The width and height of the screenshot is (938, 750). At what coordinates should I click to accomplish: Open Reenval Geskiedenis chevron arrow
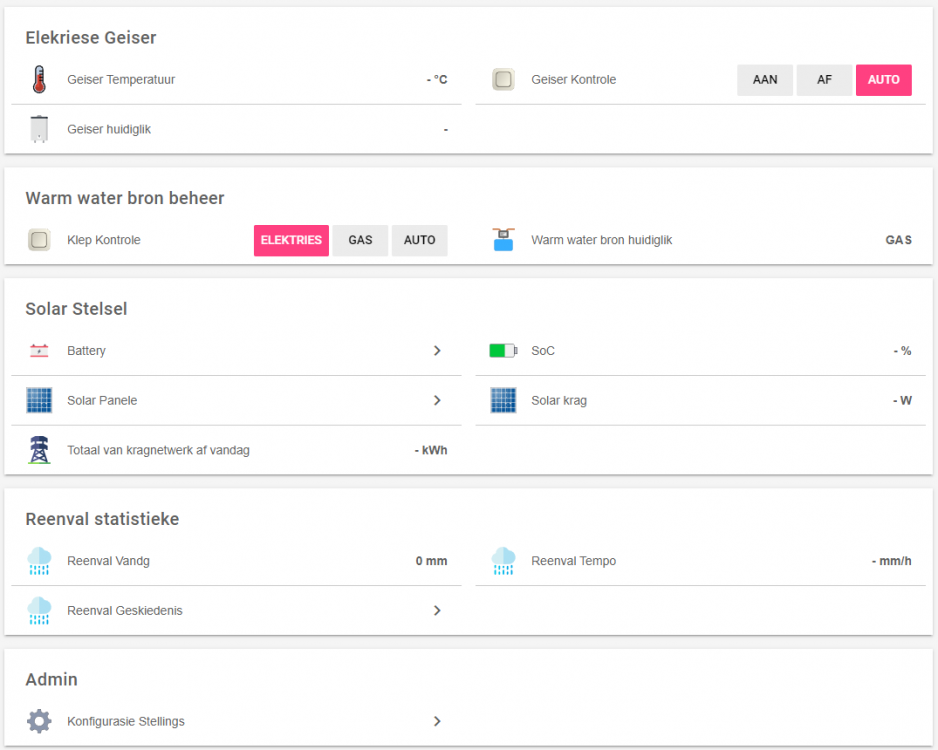tap(437, 611)
